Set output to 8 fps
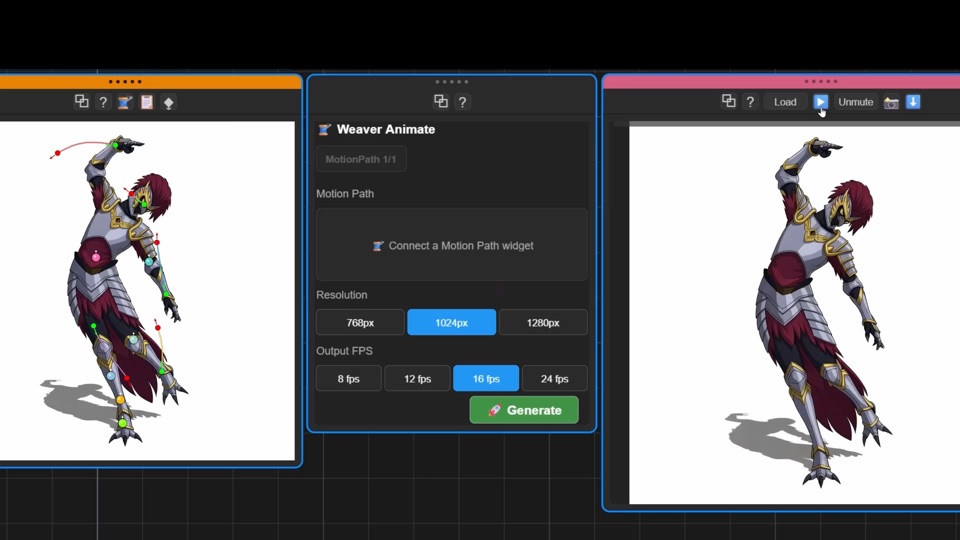Viewport: 960px width, 540px height. [348, 379]
